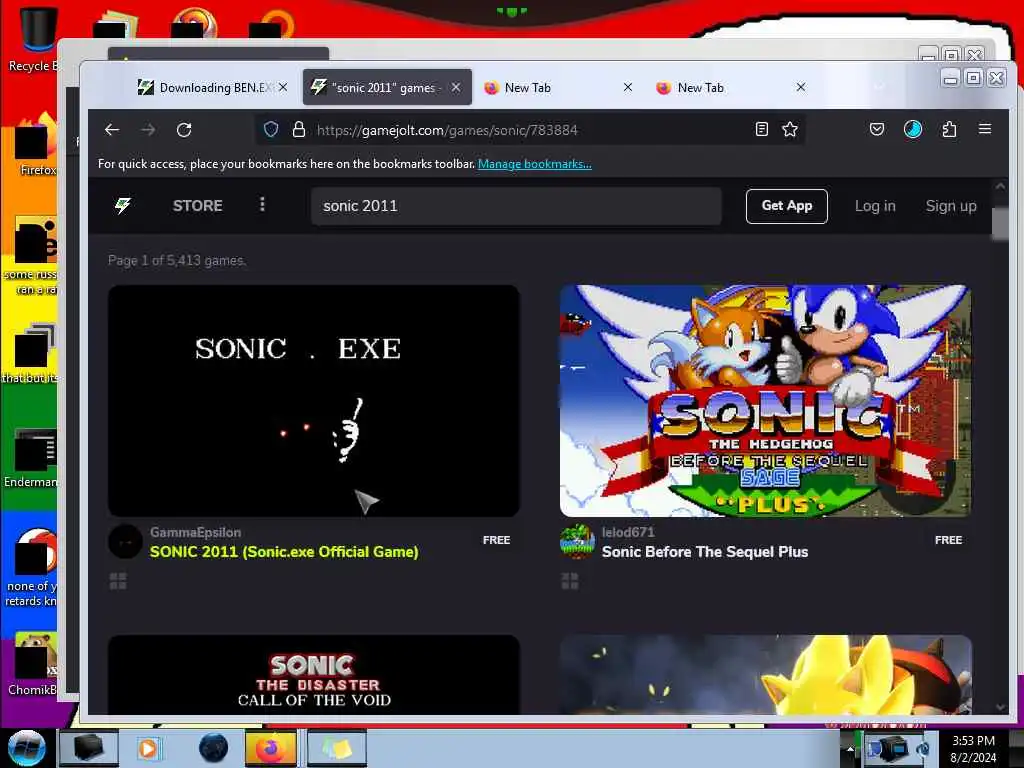Click the Windows platform icon under SONIC 2011
Screen dimensions: 1024x768
[x=118, y=581]
